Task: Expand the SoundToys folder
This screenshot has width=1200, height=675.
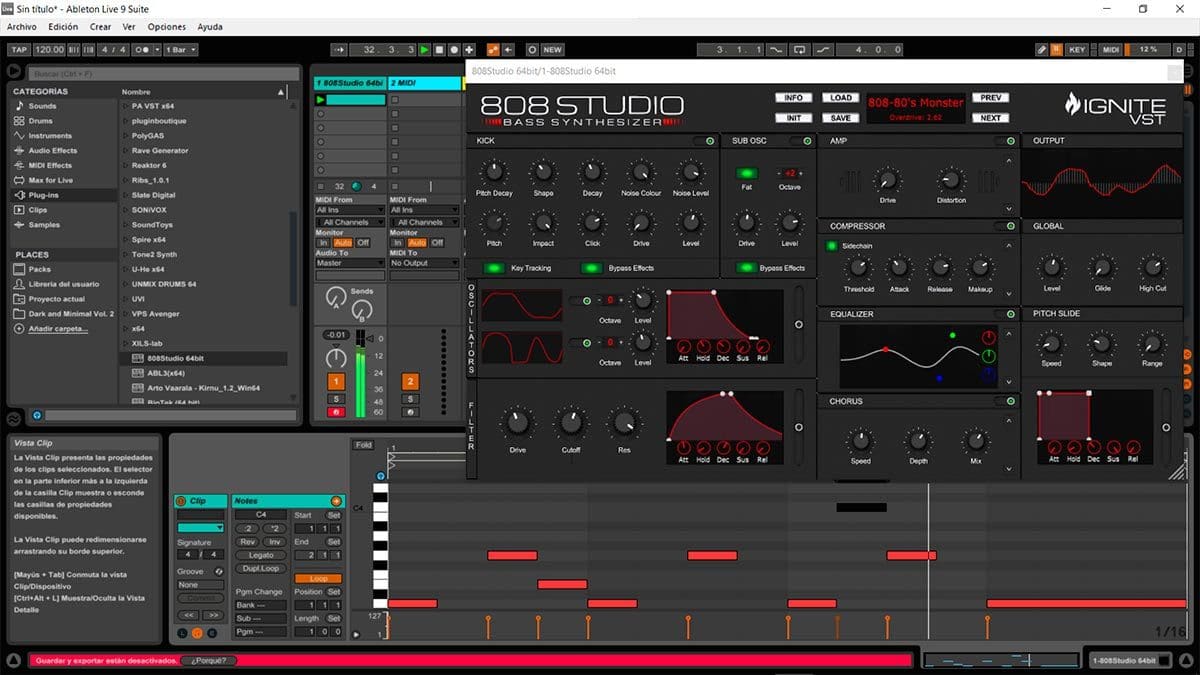Action: point(124,225)
